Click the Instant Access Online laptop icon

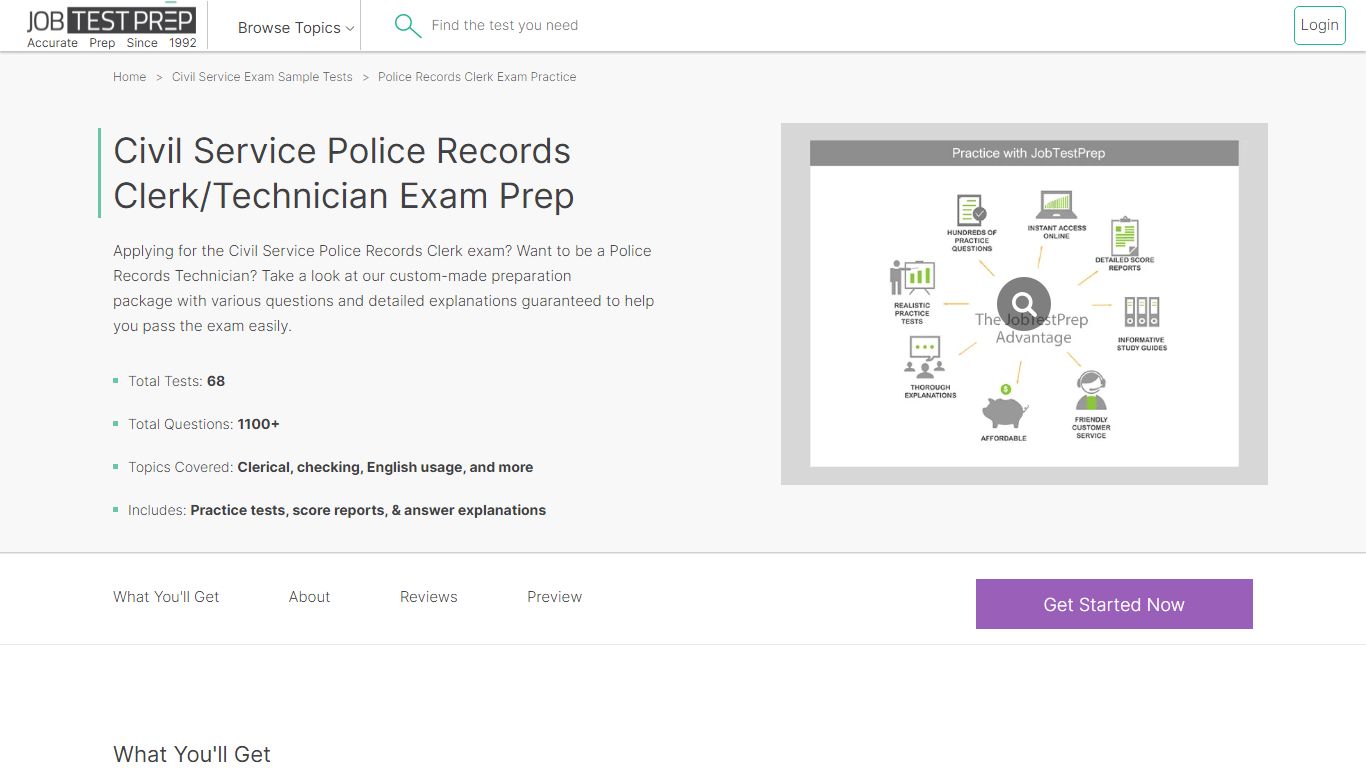click(x=1056, y=204)
